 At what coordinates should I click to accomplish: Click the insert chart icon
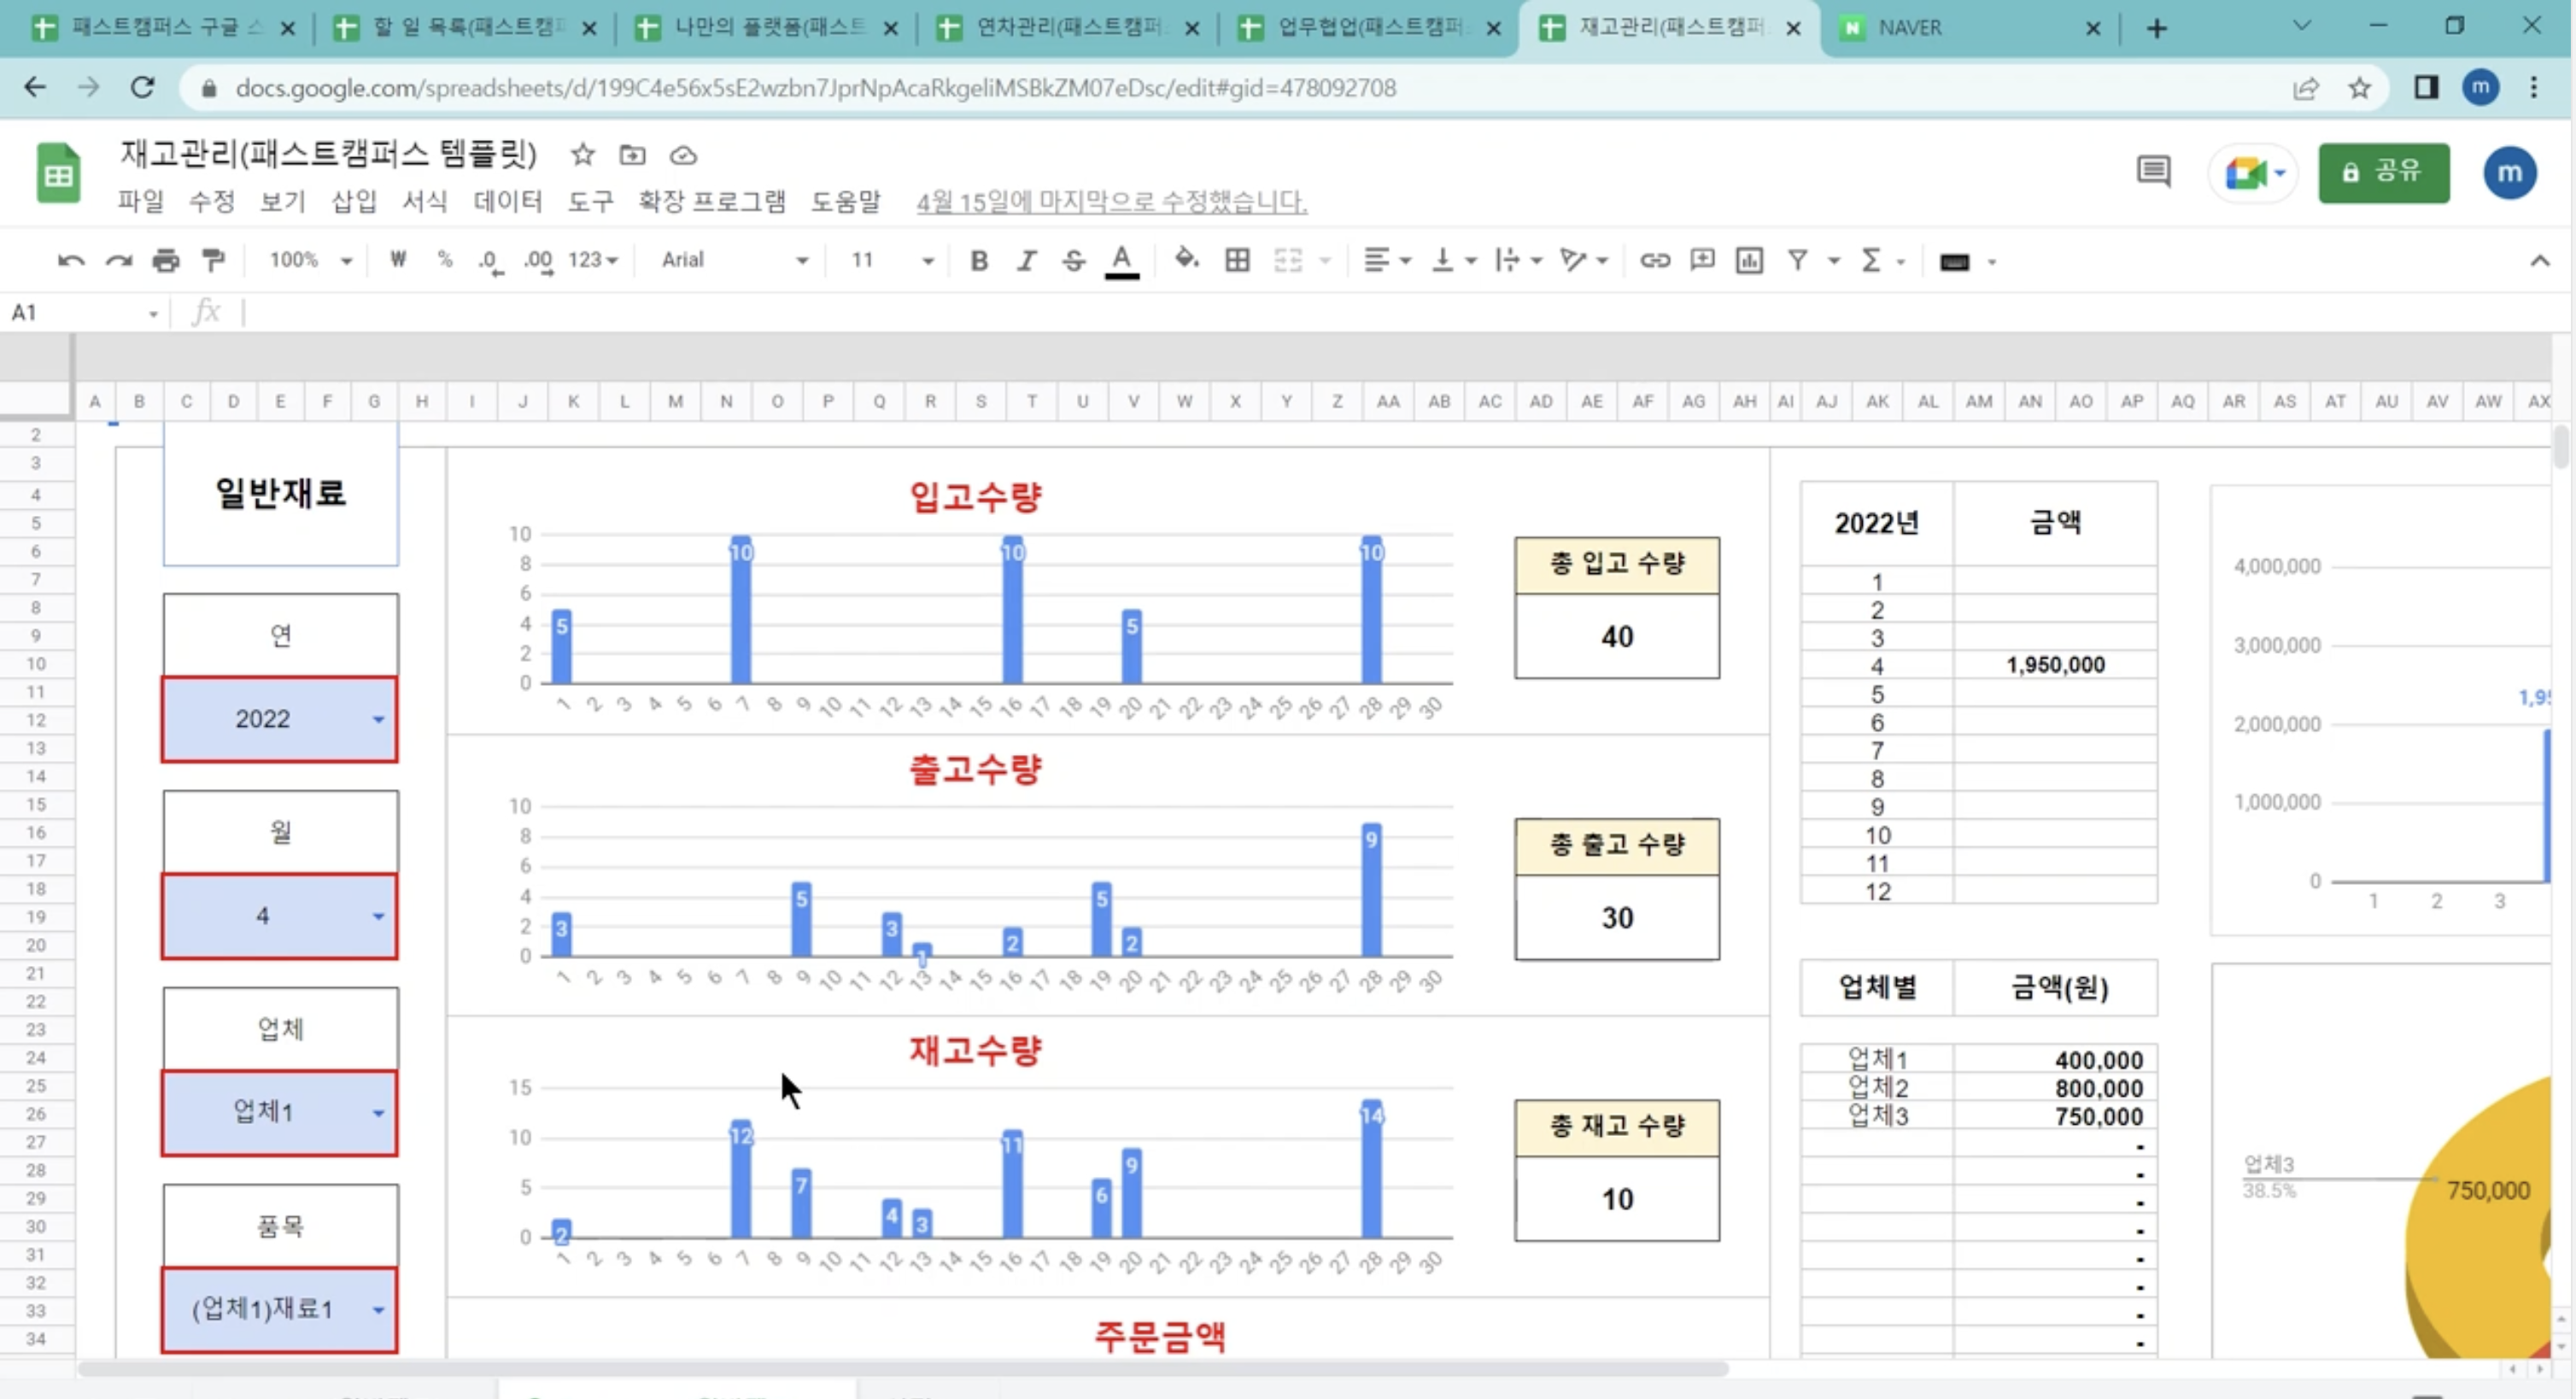tap(1749, 261)
